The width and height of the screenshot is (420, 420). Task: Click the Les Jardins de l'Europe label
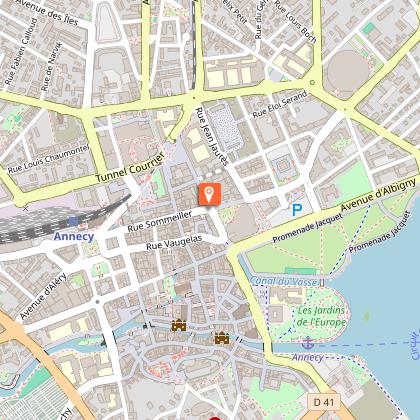[321, 316]
